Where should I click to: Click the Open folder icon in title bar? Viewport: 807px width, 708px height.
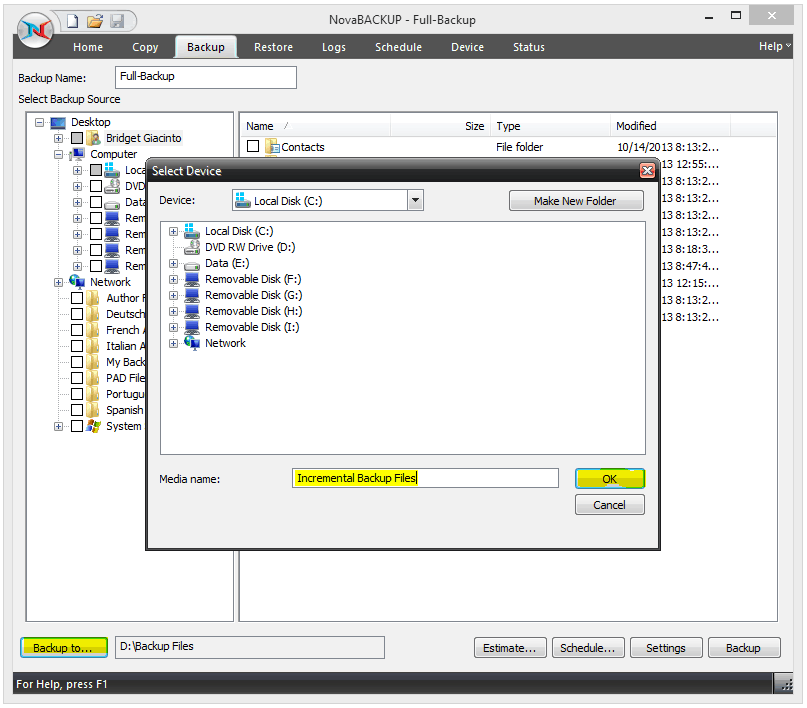(x=95, y=20)
